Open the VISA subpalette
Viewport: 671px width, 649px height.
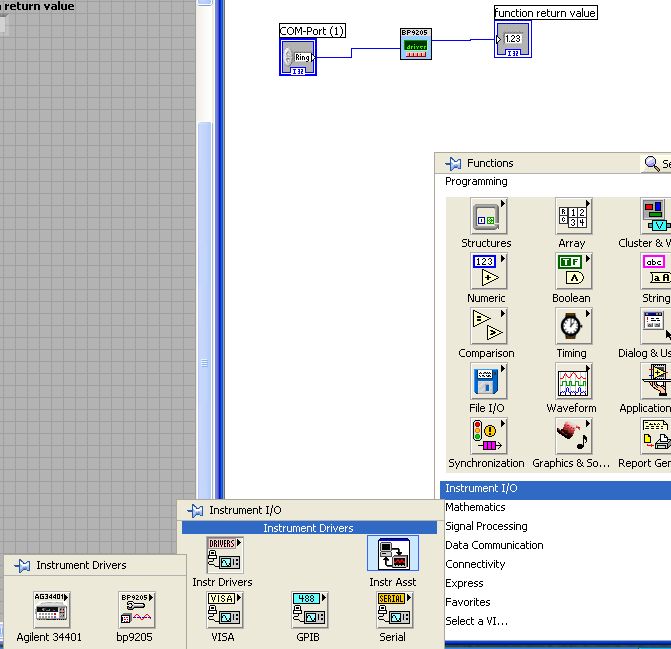click(224, 610)
